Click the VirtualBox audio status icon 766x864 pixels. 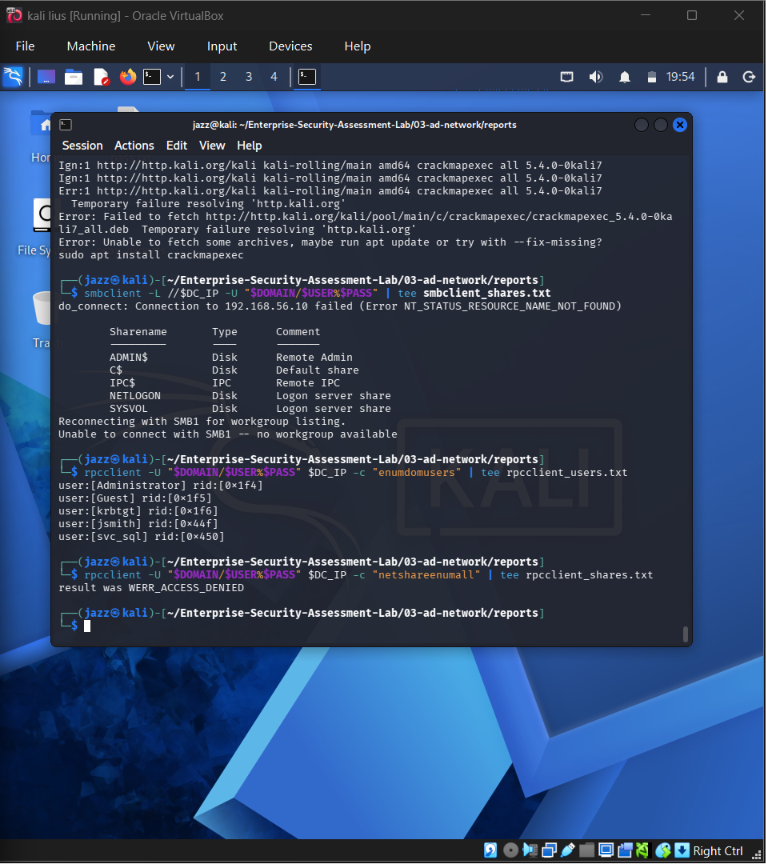(x=530, y=851)
